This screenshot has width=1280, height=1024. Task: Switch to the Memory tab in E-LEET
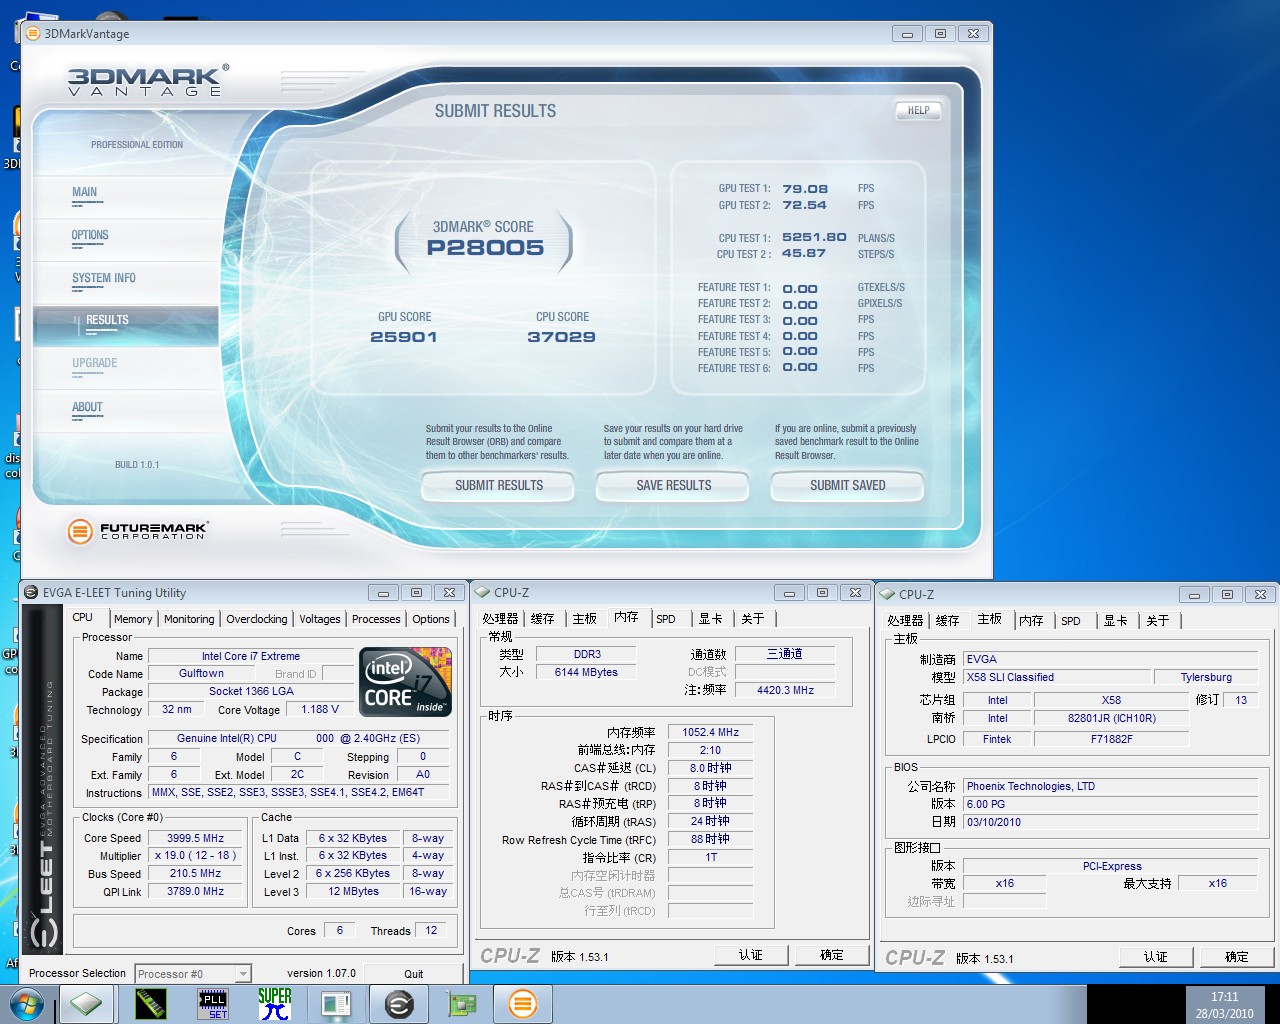point(133,619)
